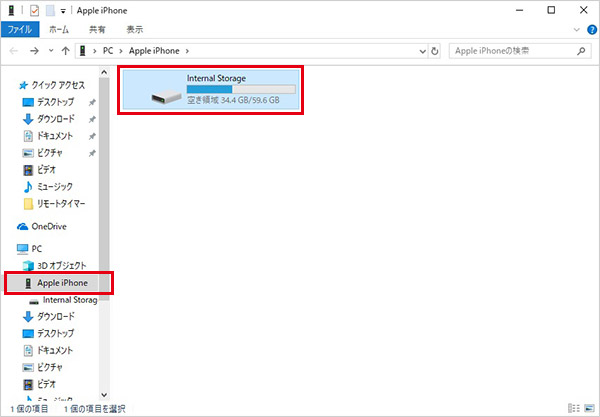This screenshot has width=600, height=417.
Task: Click PC in the address bar breadcrumb
Action: [x=108, y=51]
